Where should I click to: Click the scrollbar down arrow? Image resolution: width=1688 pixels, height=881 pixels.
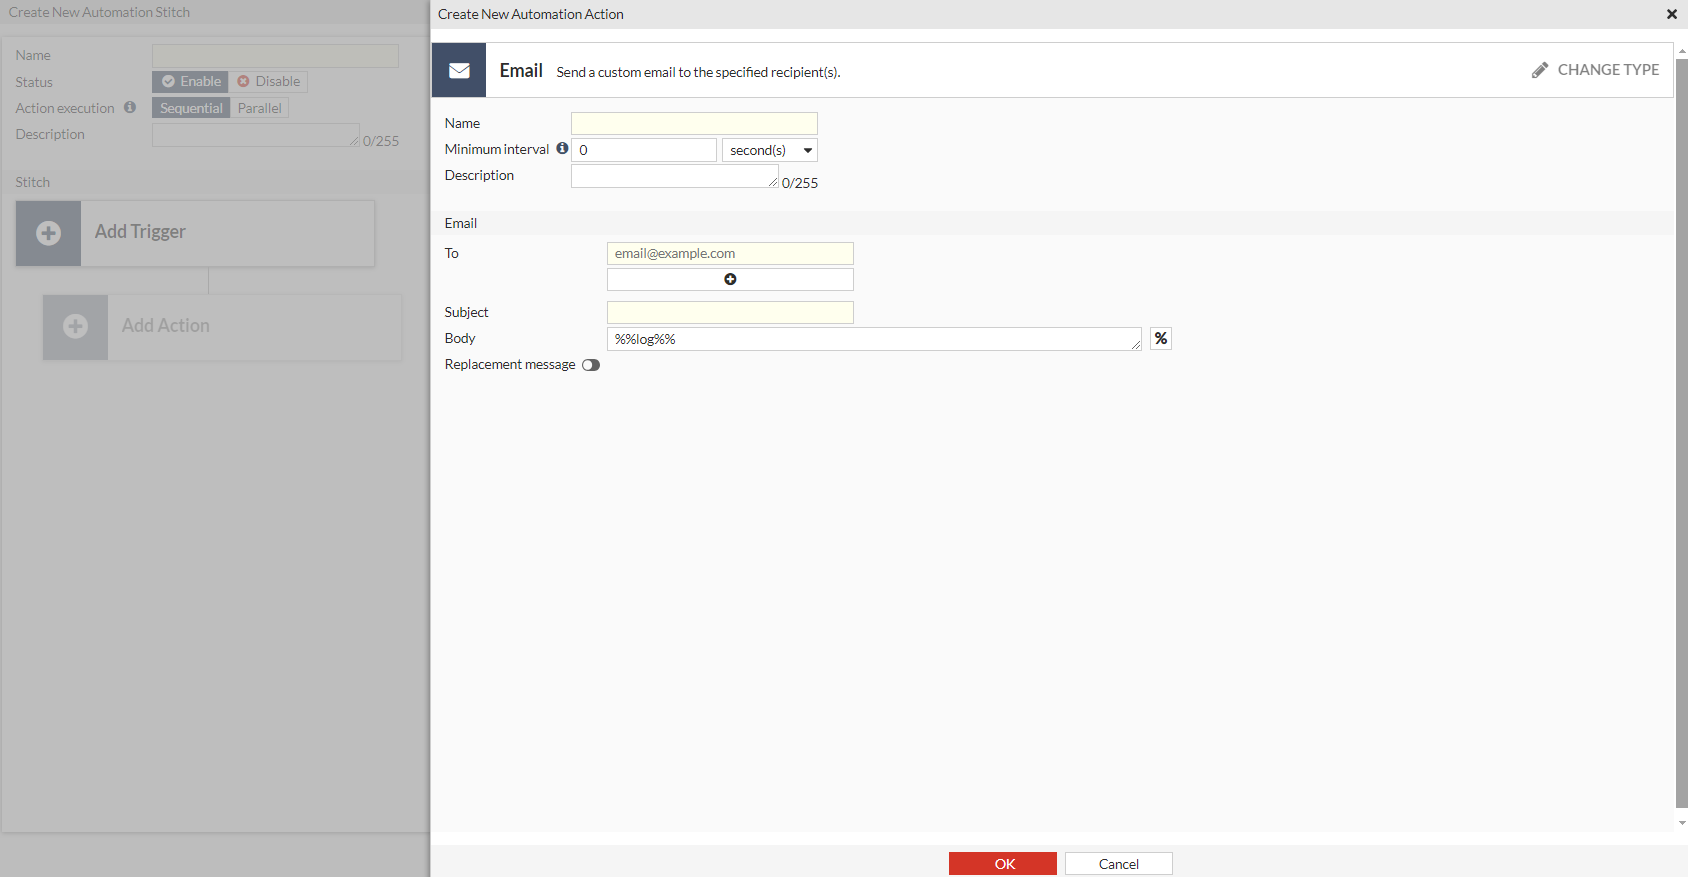[1682, 823]
